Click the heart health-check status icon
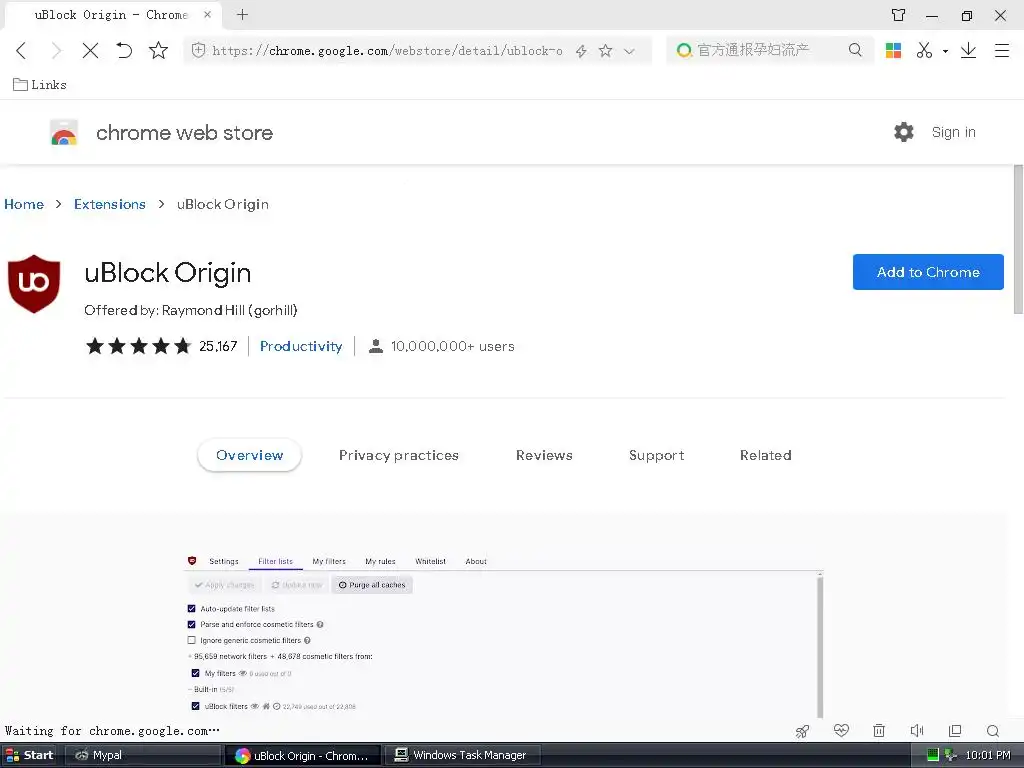Viewport: 1024px width, 768px height. coord(841,730)
